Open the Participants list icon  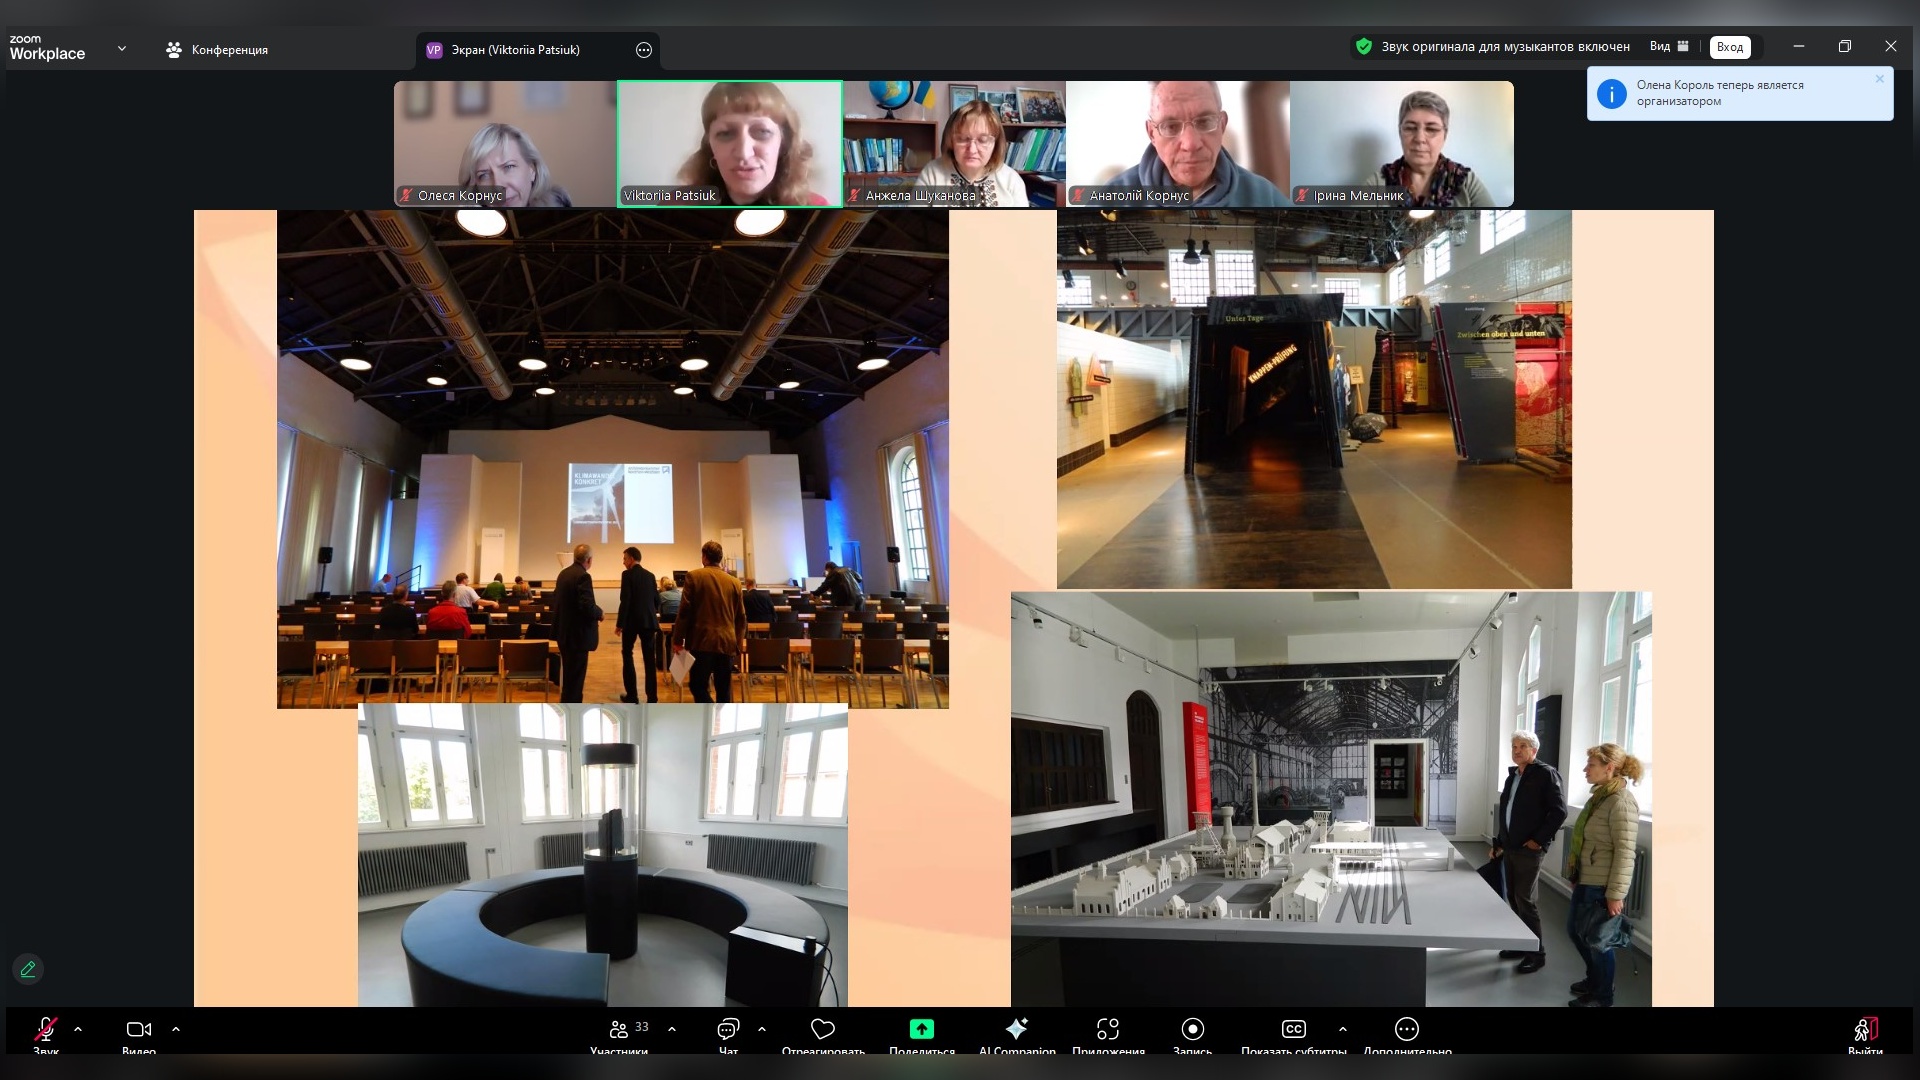pyautogui.click(x=619, y=1029)
